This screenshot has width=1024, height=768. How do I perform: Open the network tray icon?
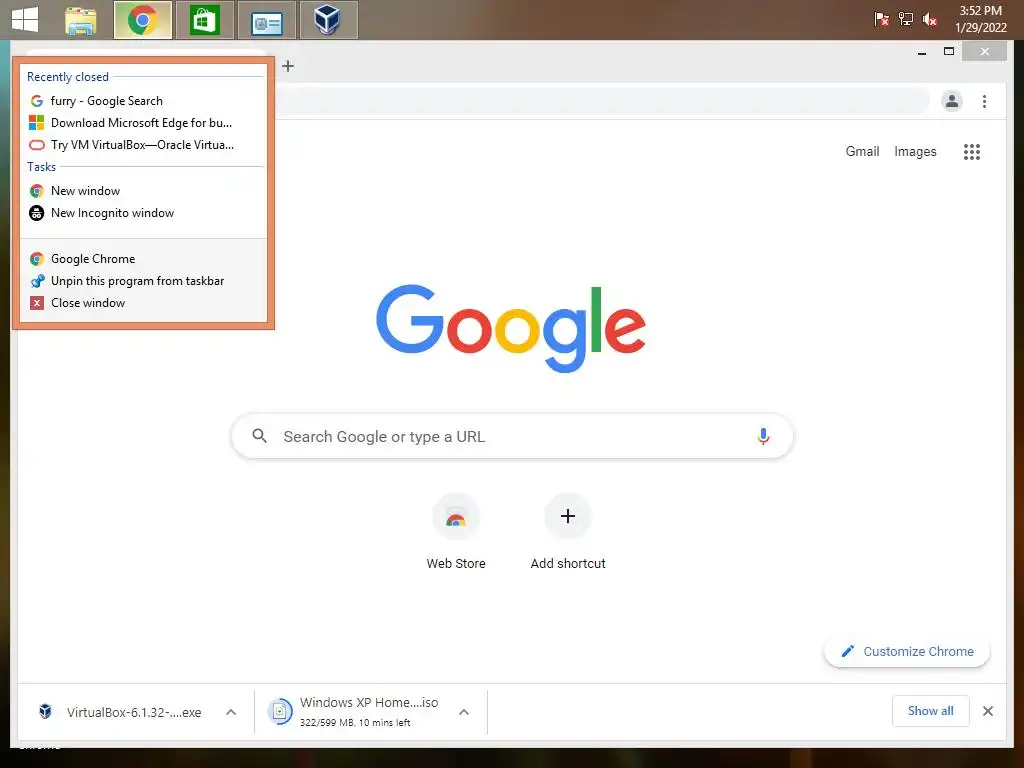pos(906,20)
